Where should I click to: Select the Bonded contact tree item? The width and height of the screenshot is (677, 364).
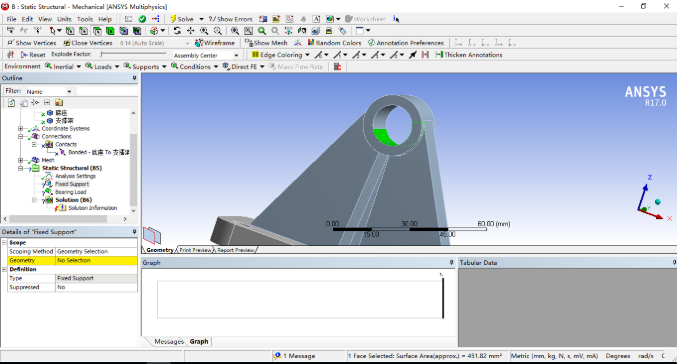click(98, 152)
